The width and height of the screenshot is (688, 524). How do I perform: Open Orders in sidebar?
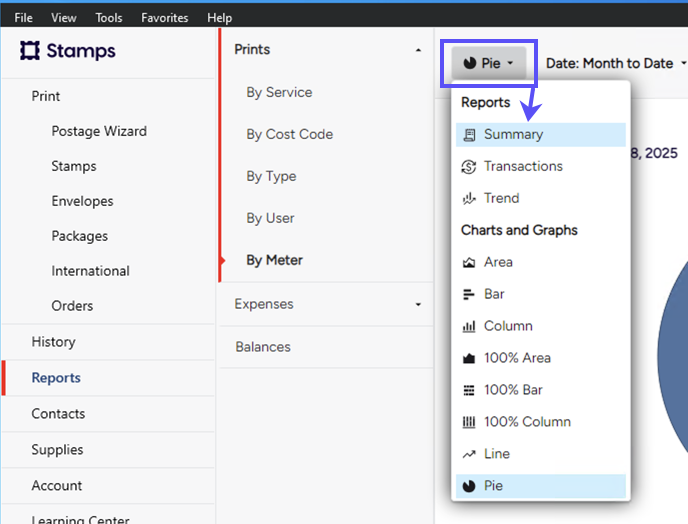(72, 306)
